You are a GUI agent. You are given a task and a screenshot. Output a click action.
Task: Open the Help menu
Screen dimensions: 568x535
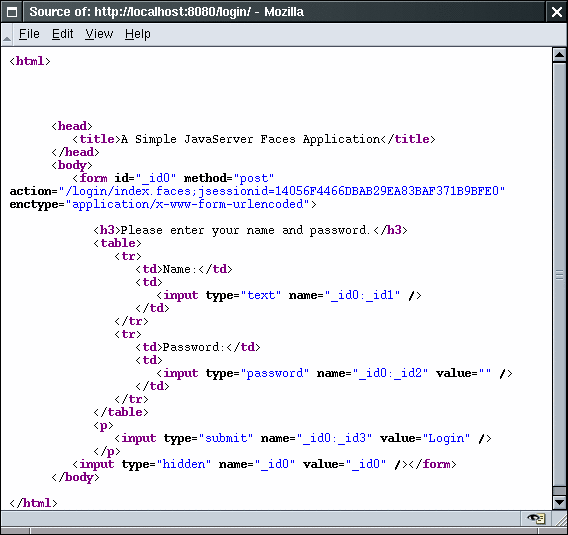(x=138, y=34)
